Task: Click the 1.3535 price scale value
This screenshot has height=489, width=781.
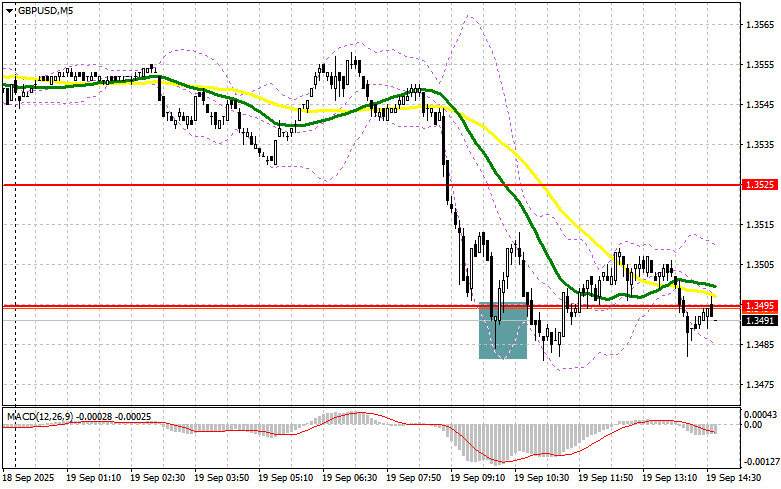Action: tap(760, 144)
